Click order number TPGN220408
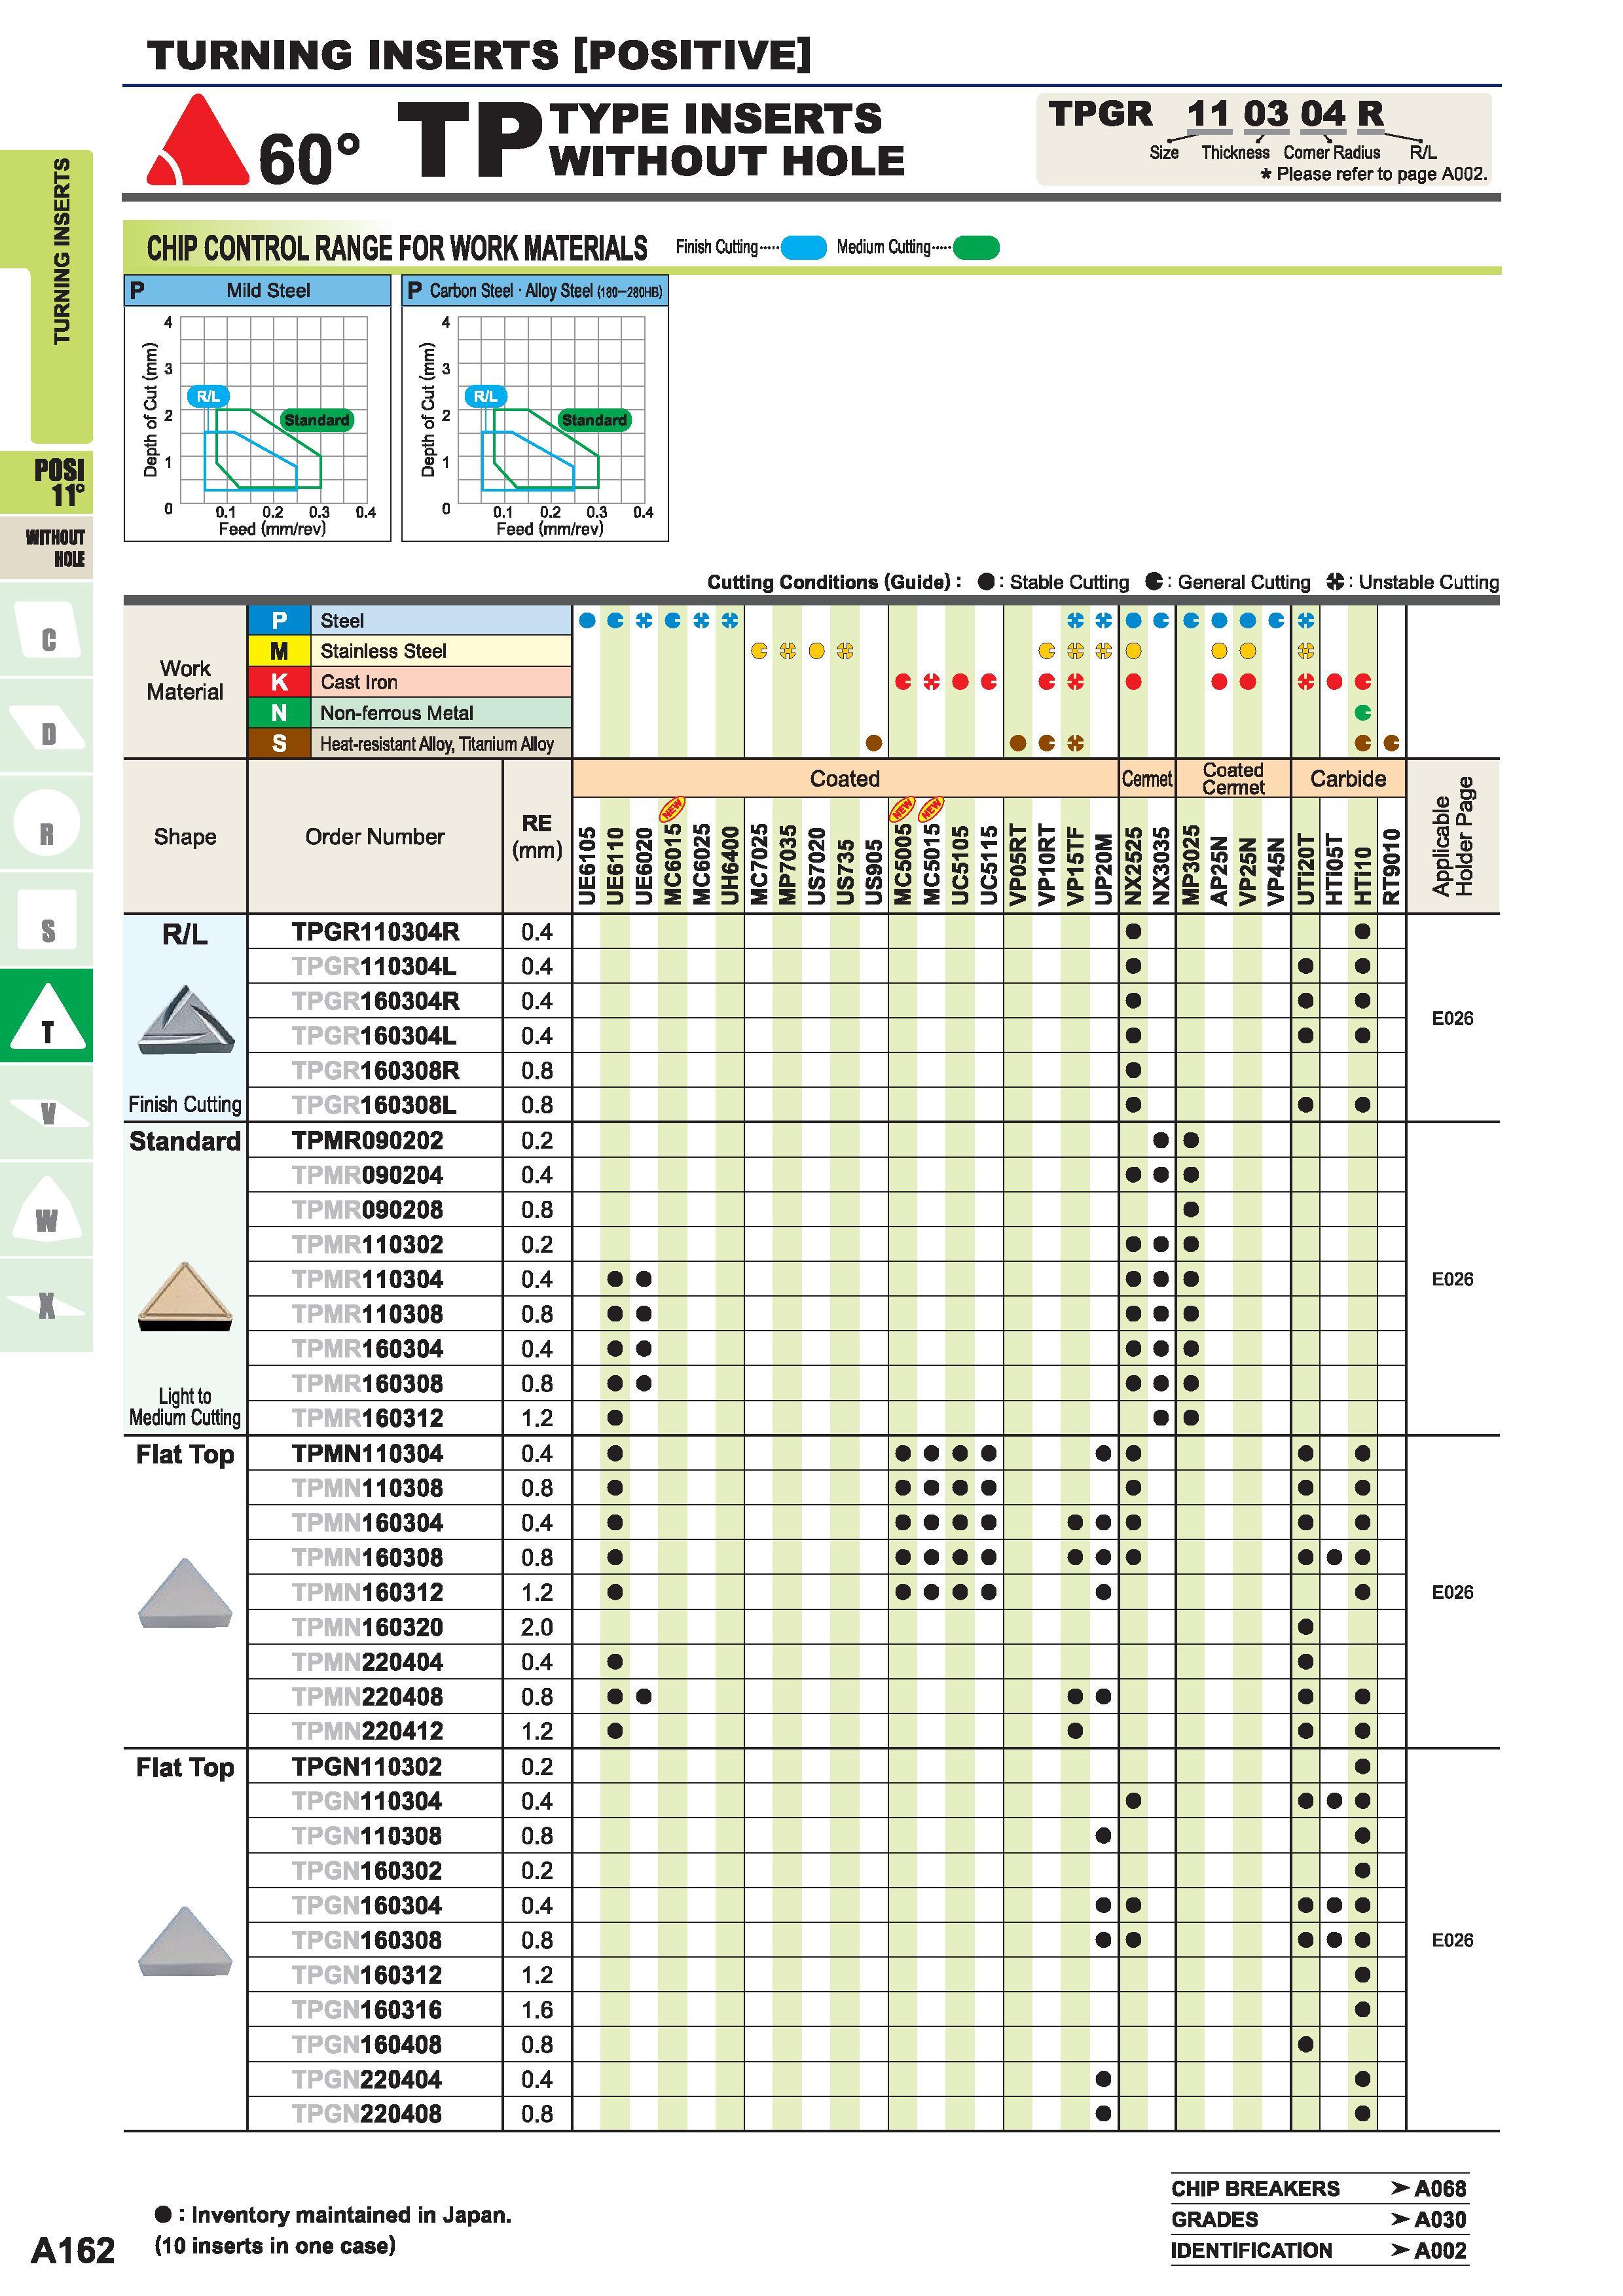The image size is (1623, 2296). tap(367, 2114)
